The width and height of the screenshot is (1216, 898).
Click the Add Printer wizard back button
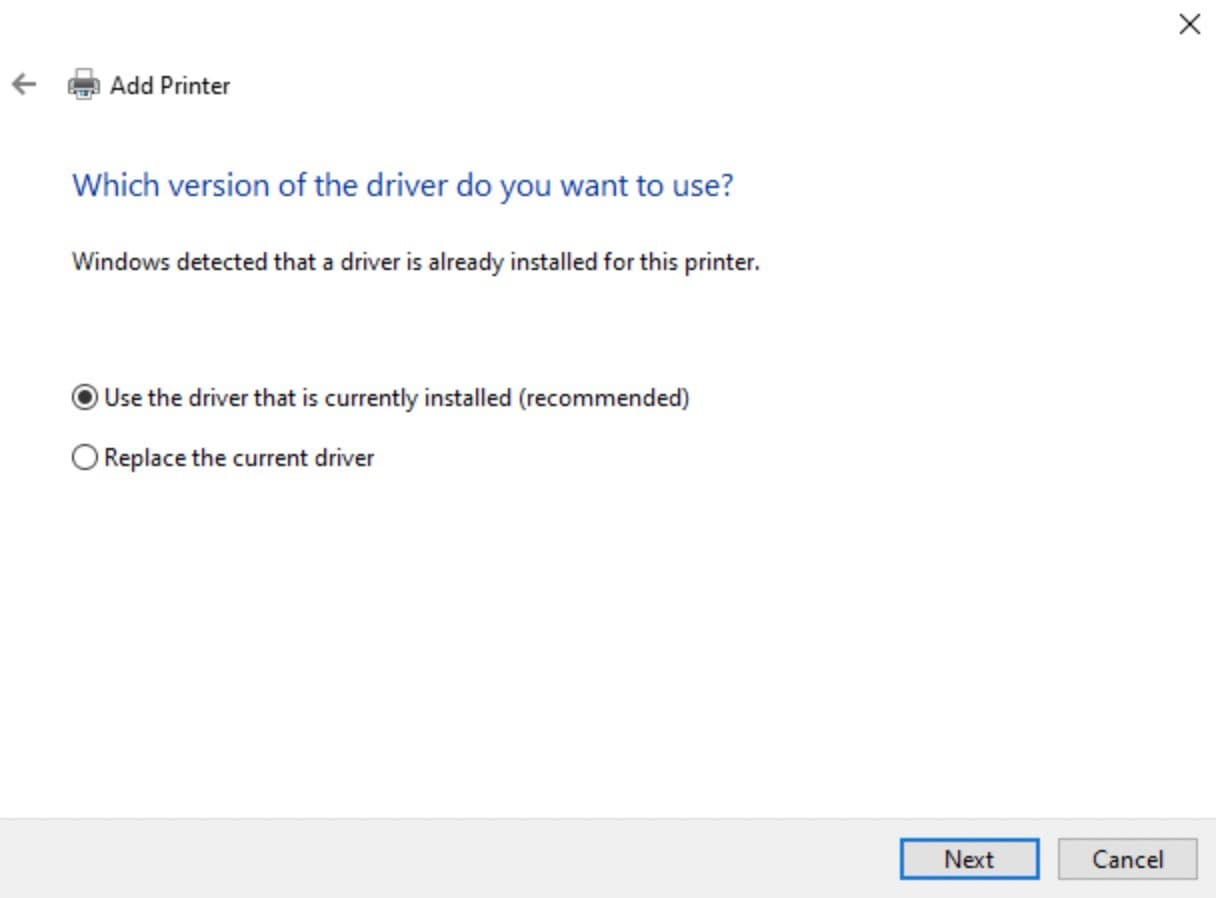point(22,84)
